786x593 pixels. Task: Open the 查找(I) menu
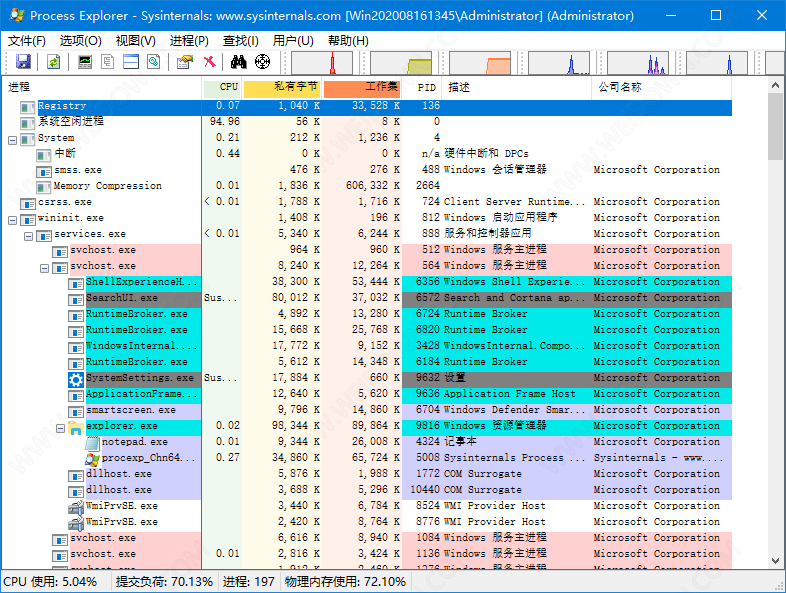point(241,41)
